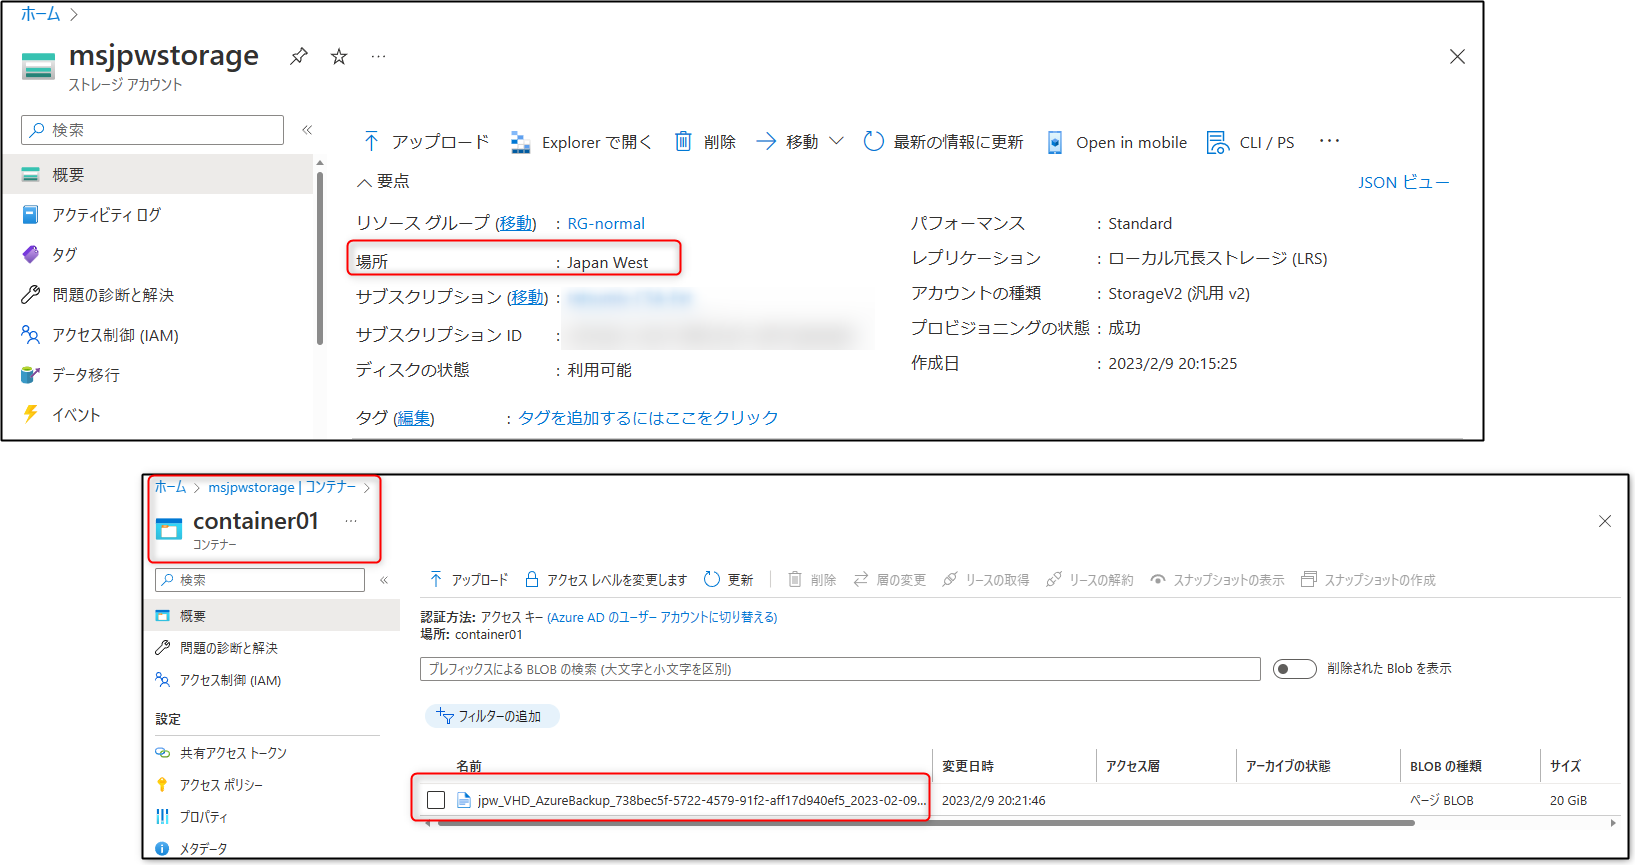Image resolution: width=1635 pixels, height=865 pixels.
Task: Click スナップショットの作成 in the toolbar
Action: 1368,580
